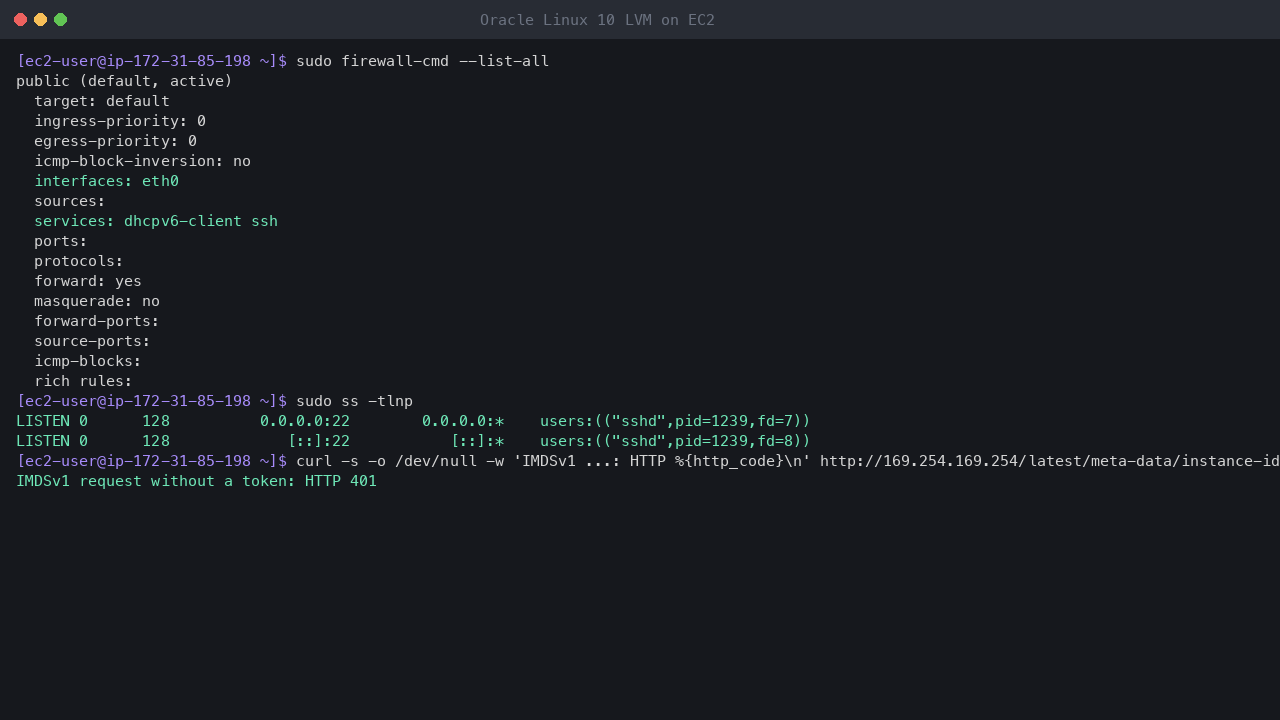Click the 'forward-ports:' line
1280x720 pixels.
point(97,321)
